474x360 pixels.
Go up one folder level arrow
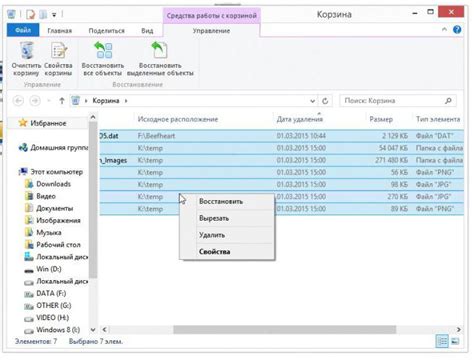(62, 101)
